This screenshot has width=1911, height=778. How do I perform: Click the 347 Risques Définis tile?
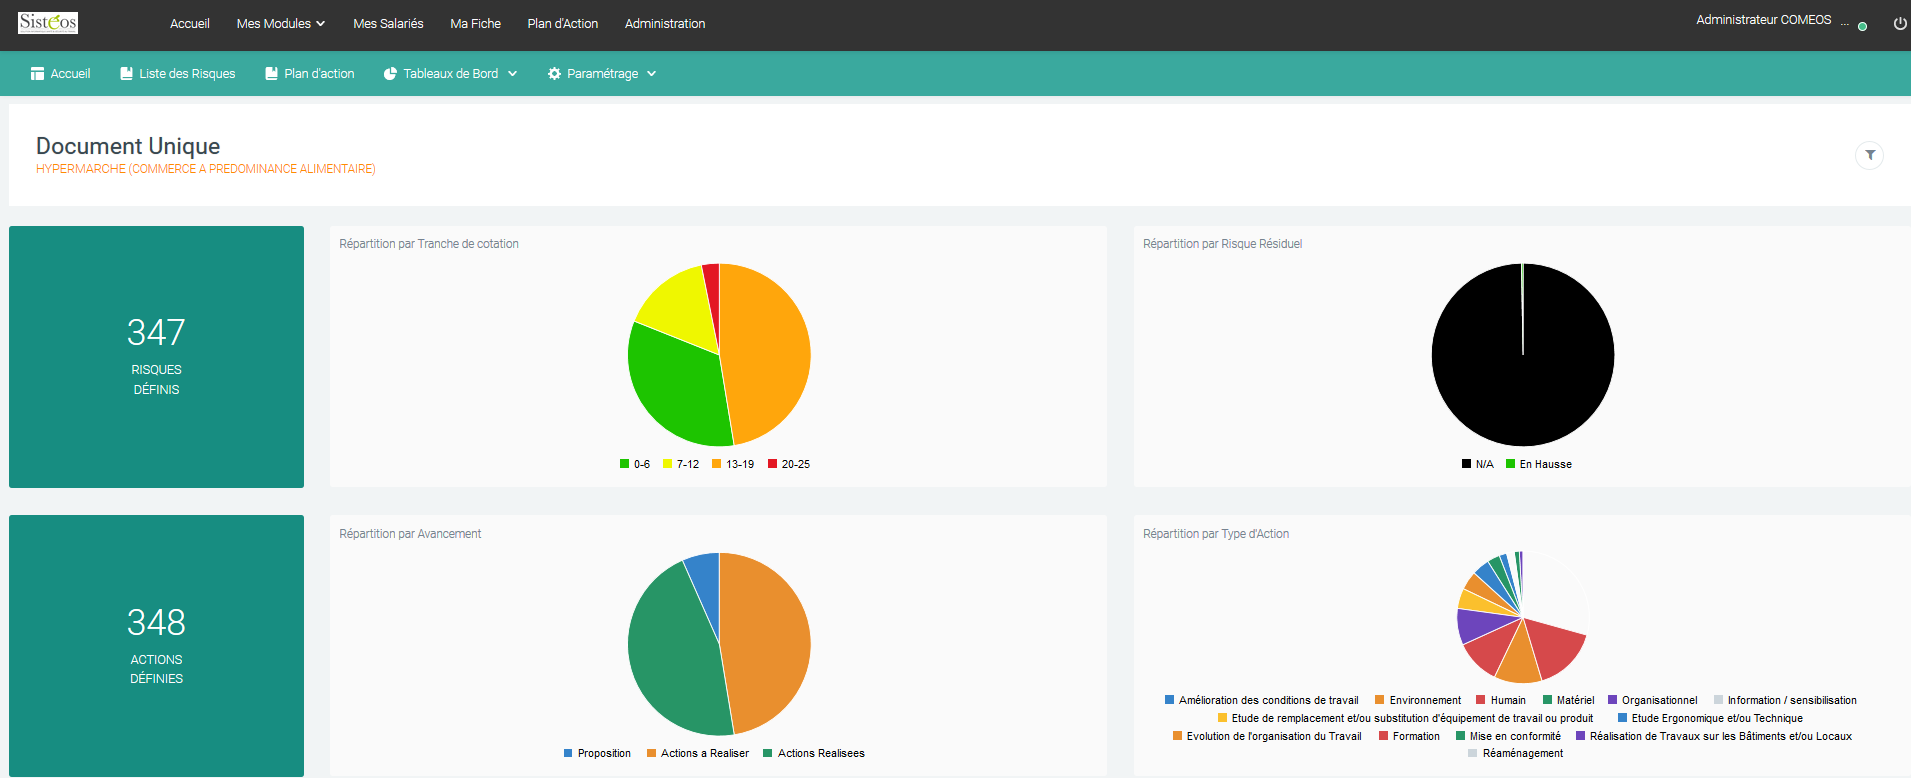pyautogui.click(x=156, y=357)
